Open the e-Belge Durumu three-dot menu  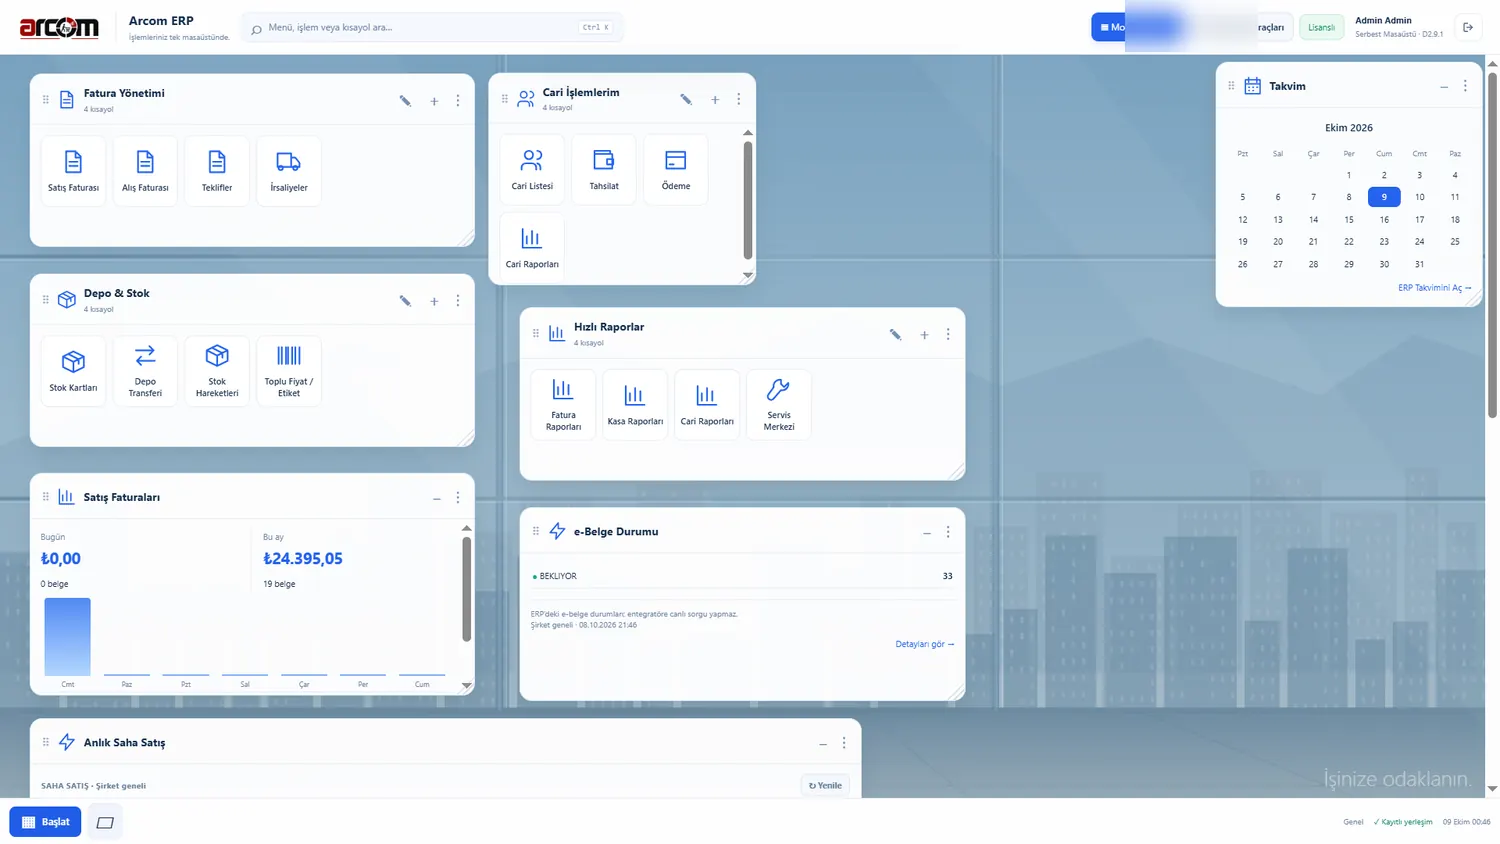(948, 532)
